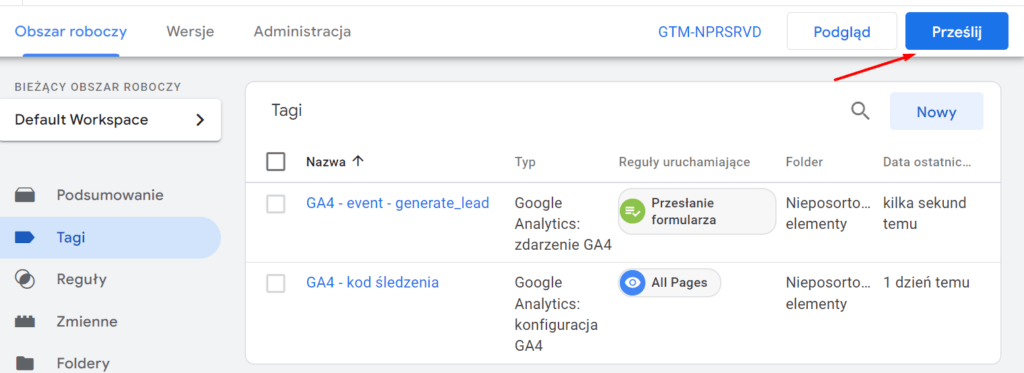Open the tag search magnifier icon
Image resolution: width=1024 pixels, height=373 pixels.
pos(860,112)
